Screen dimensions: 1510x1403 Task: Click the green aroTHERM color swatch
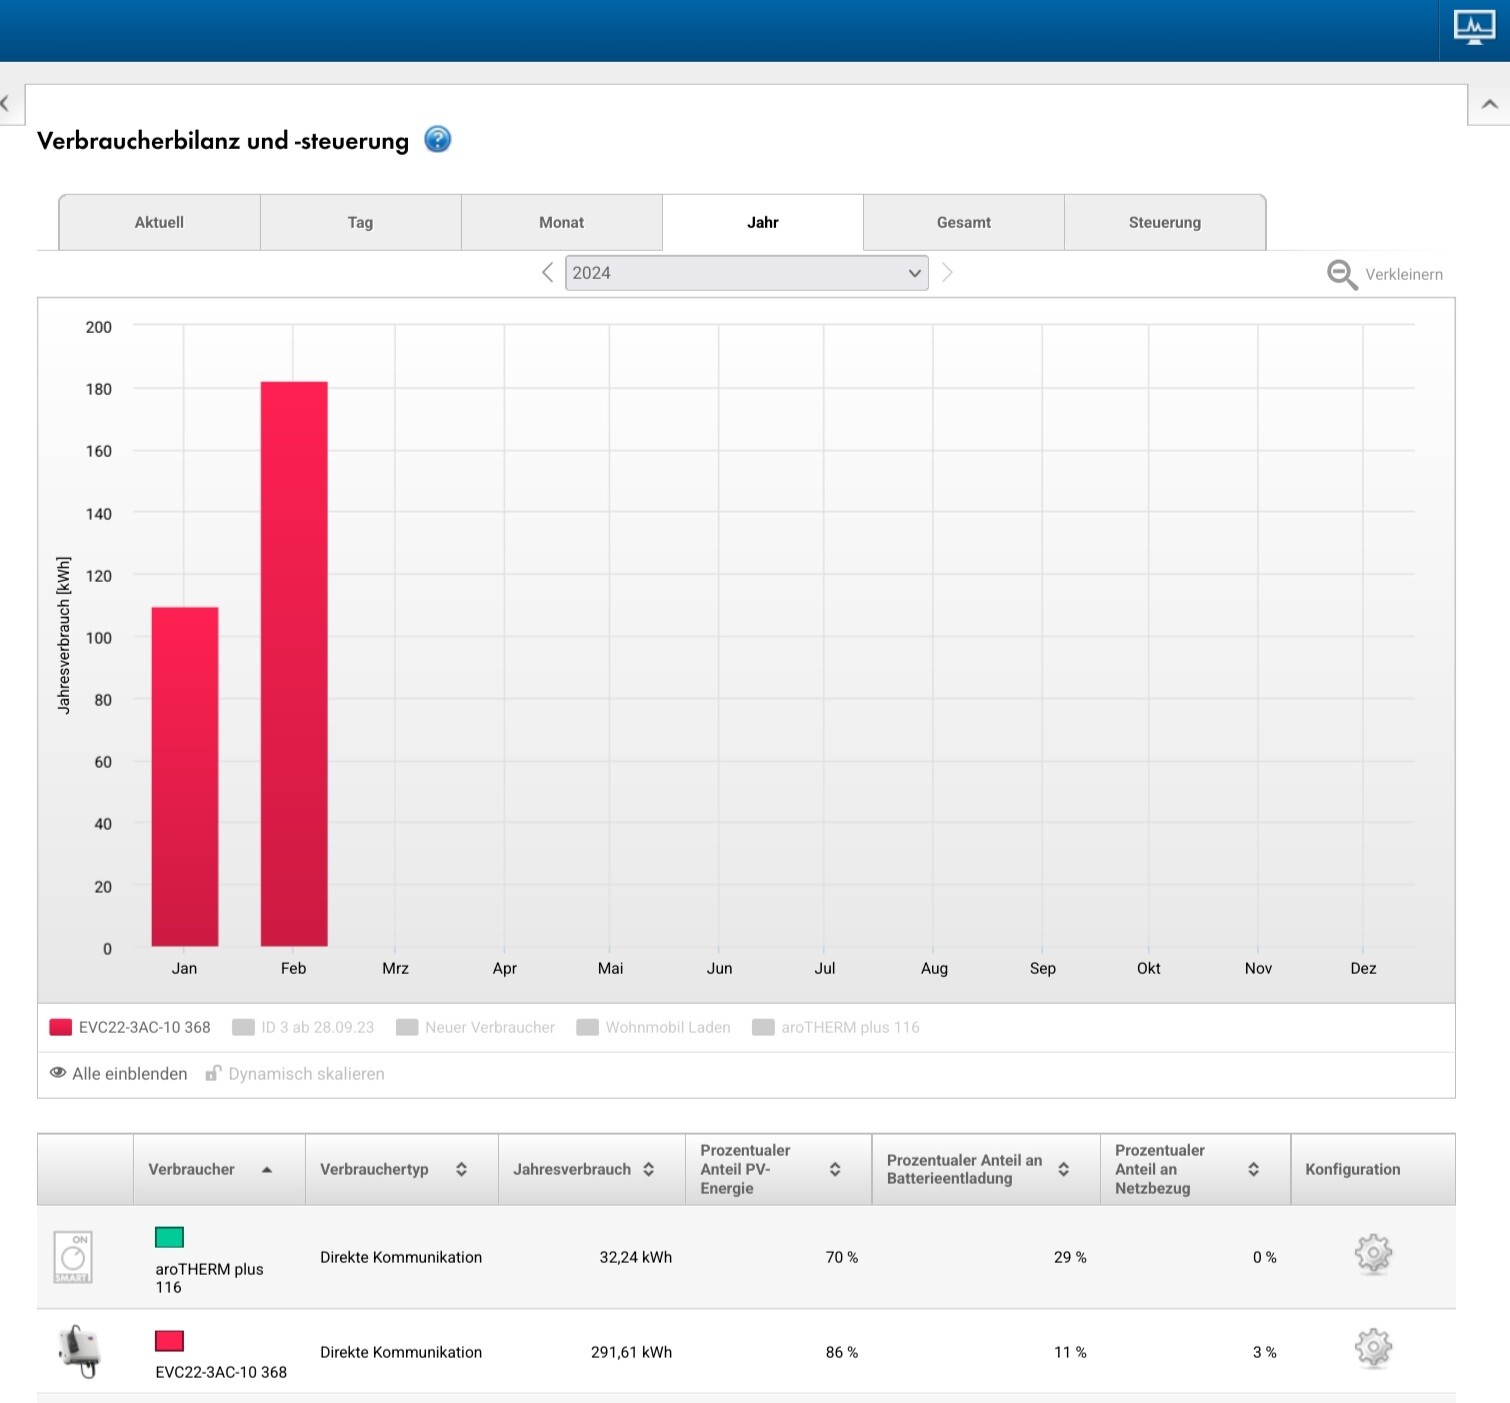point(169,1237)
